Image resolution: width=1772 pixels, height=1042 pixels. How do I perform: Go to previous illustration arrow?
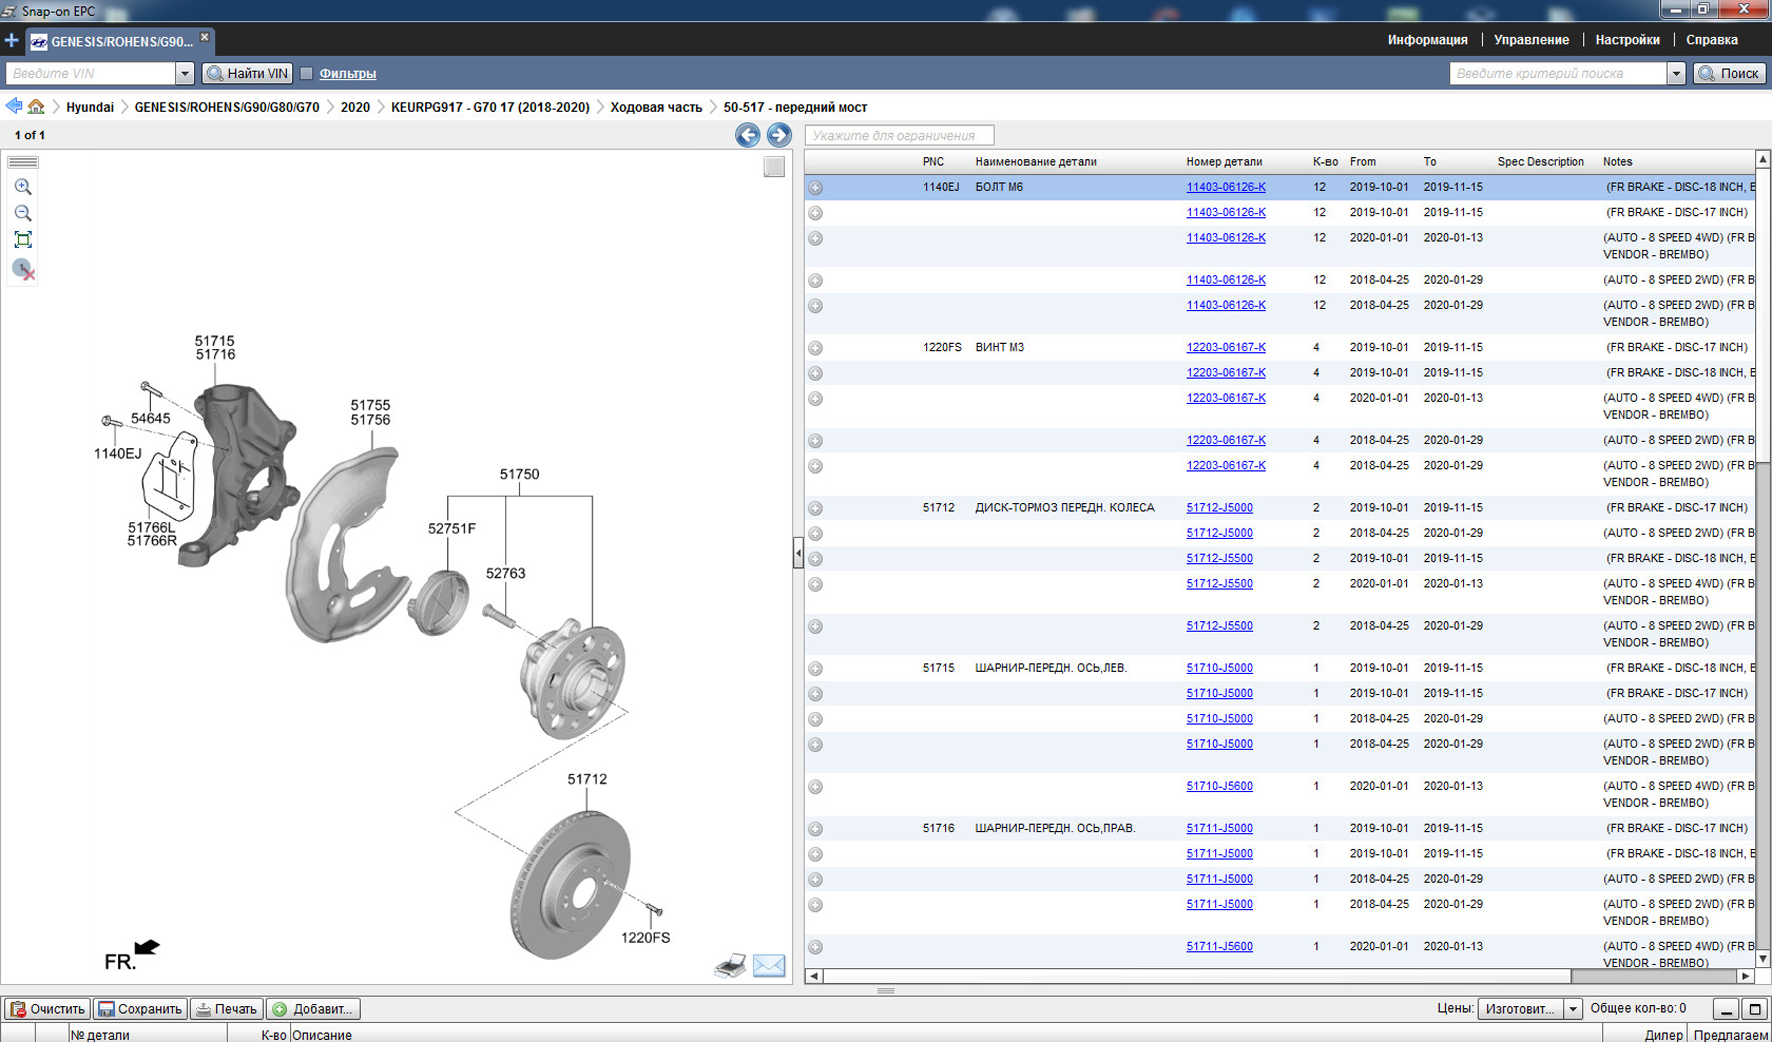click(x=747, y=135)
